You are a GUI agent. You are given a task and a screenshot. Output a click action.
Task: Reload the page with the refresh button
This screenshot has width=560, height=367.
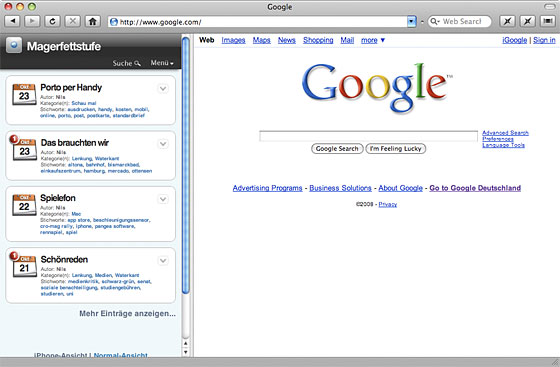[52, 21]
